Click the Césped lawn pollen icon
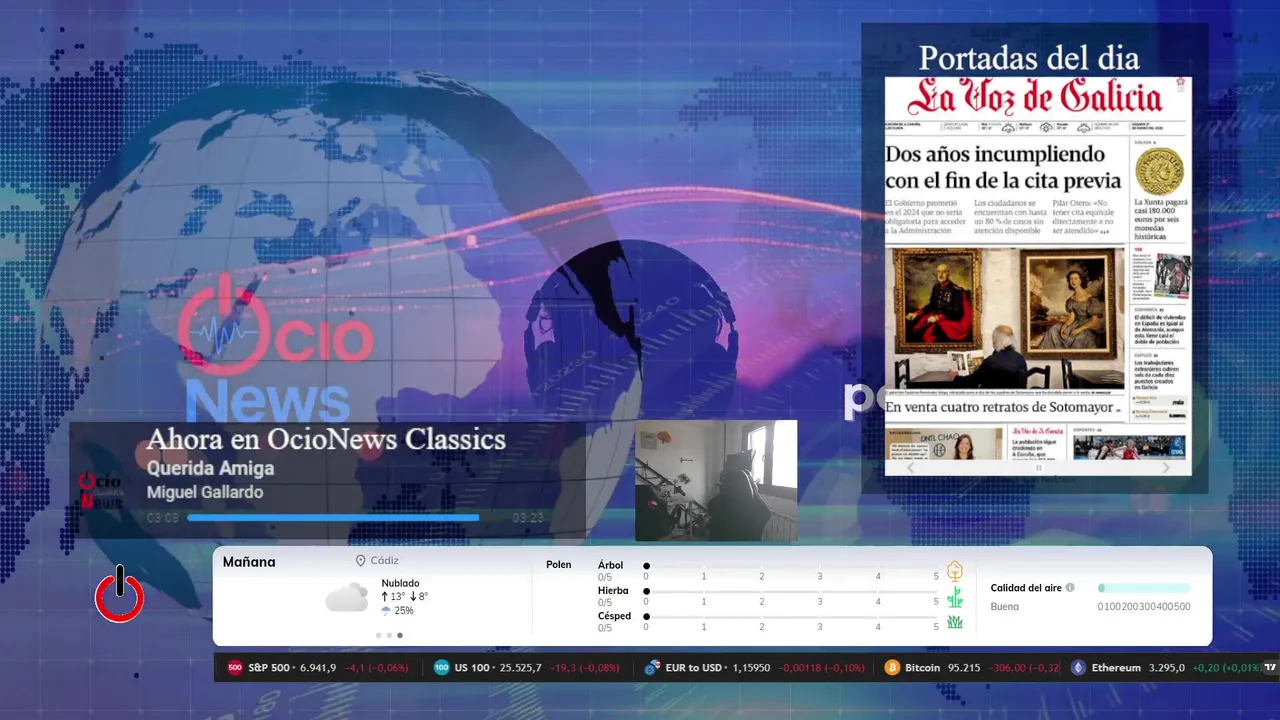The image size is (1280, 720). pos(955,622)
